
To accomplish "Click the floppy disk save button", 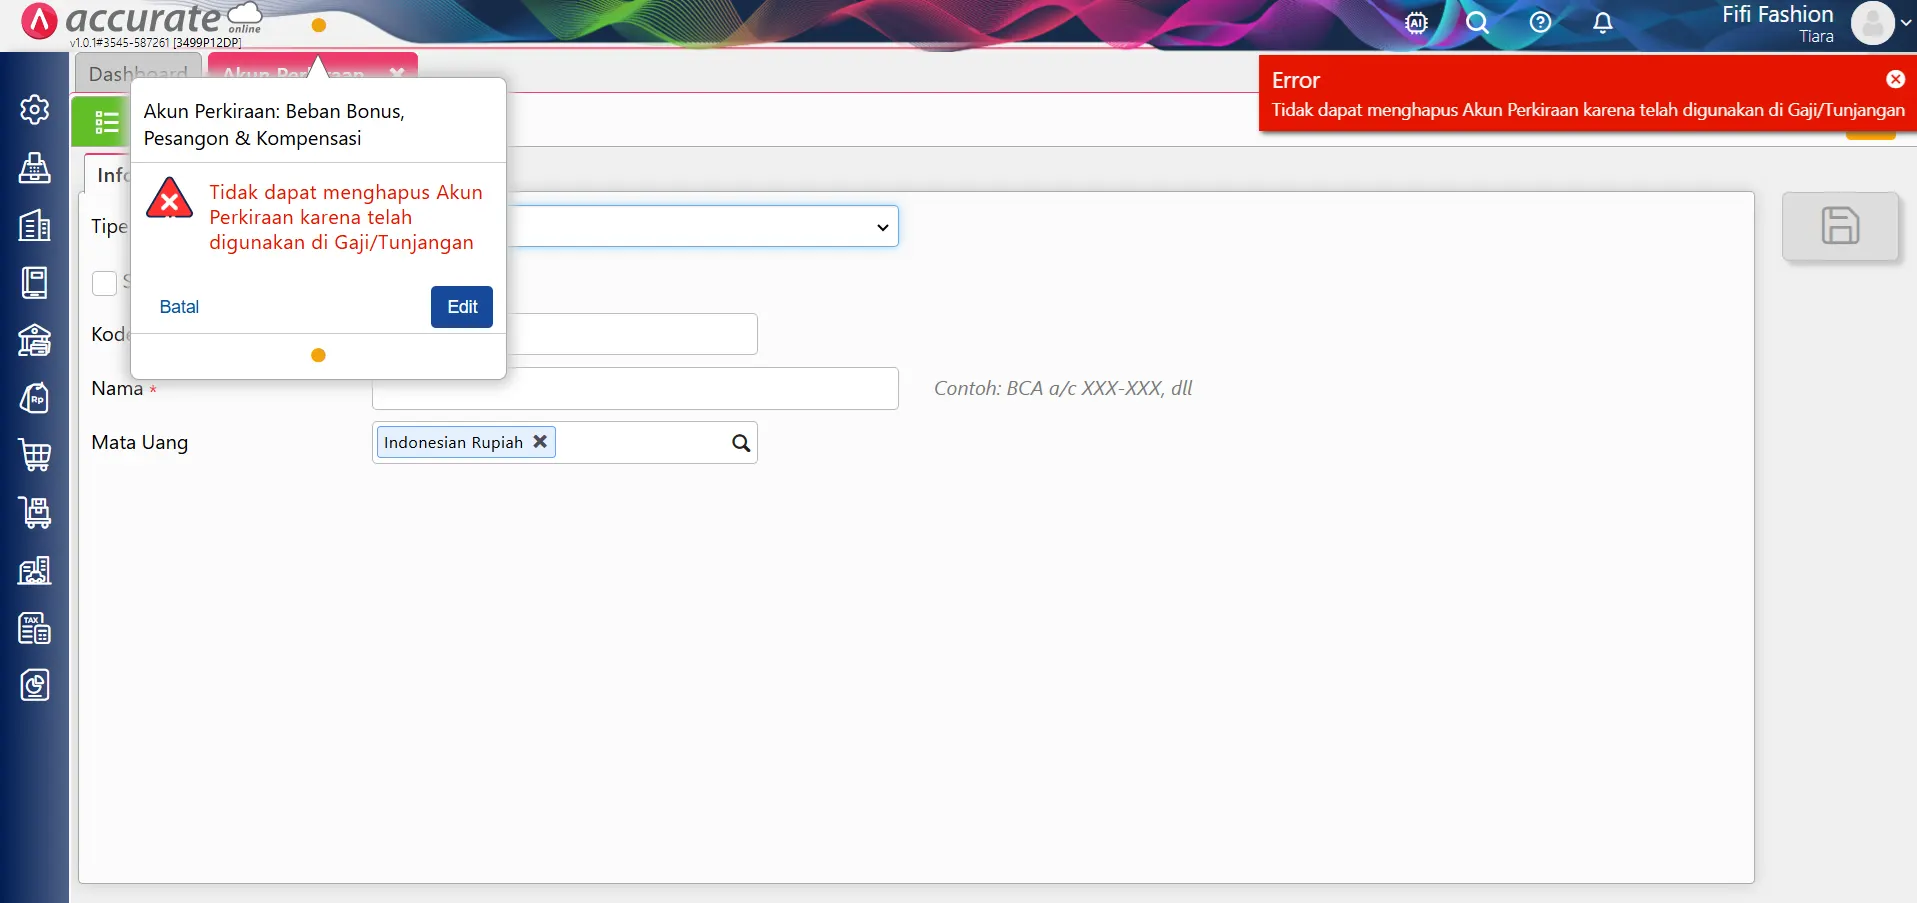I will (x=1839, y=226).
